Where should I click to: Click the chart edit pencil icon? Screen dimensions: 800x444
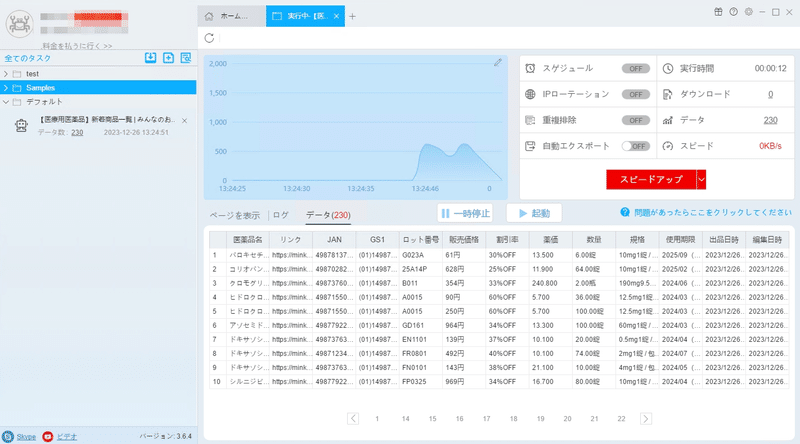coord(497,62)
